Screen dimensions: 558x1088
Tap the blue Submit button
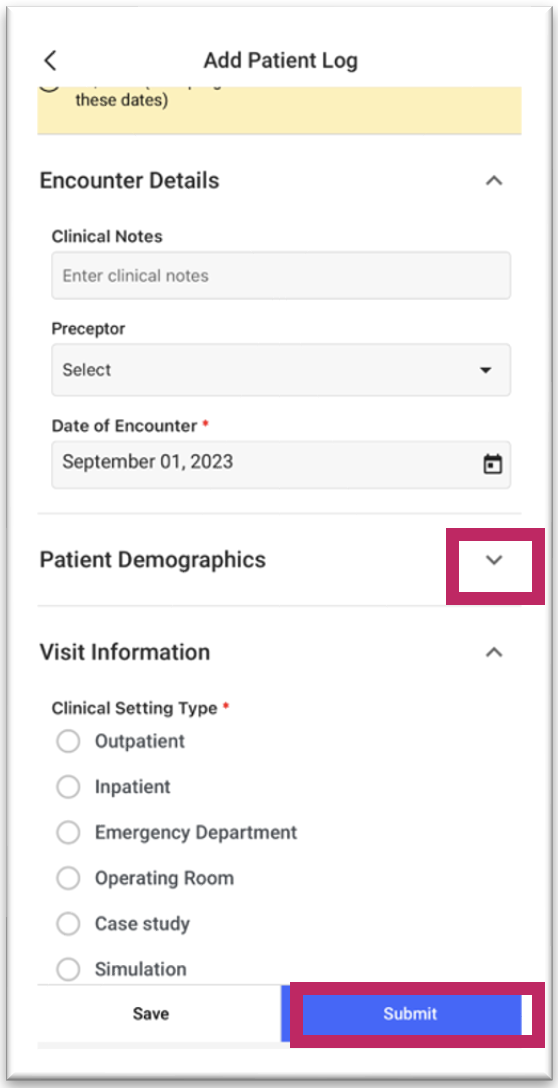[410, 1014]
